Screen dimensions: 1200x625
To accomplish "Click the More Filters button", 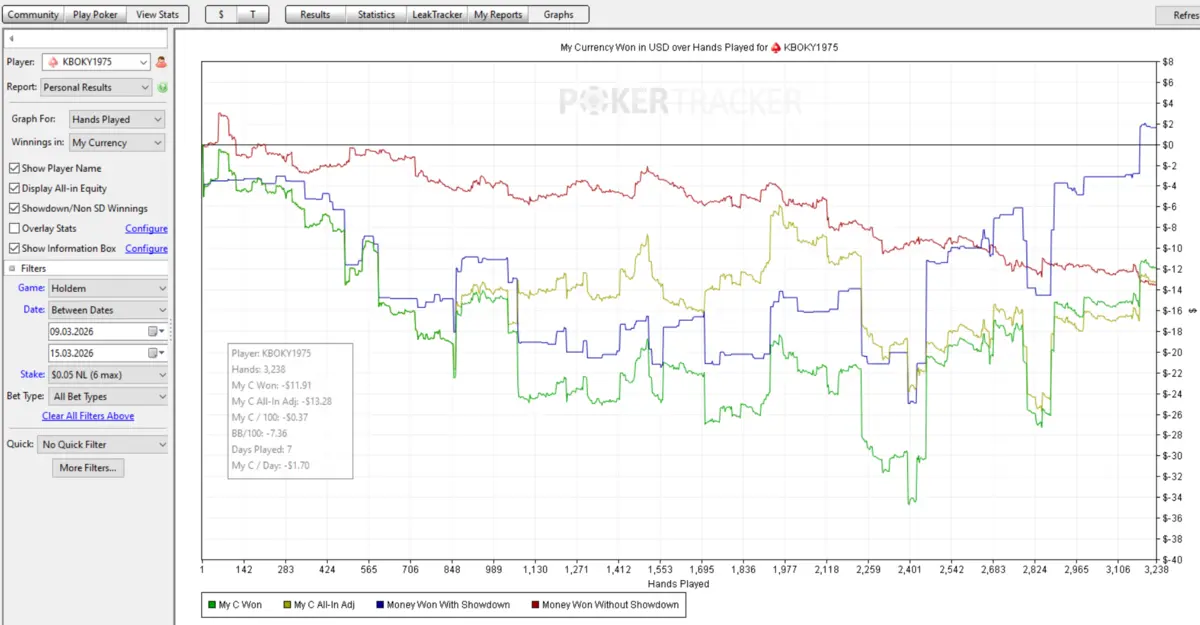I will 88,468.
